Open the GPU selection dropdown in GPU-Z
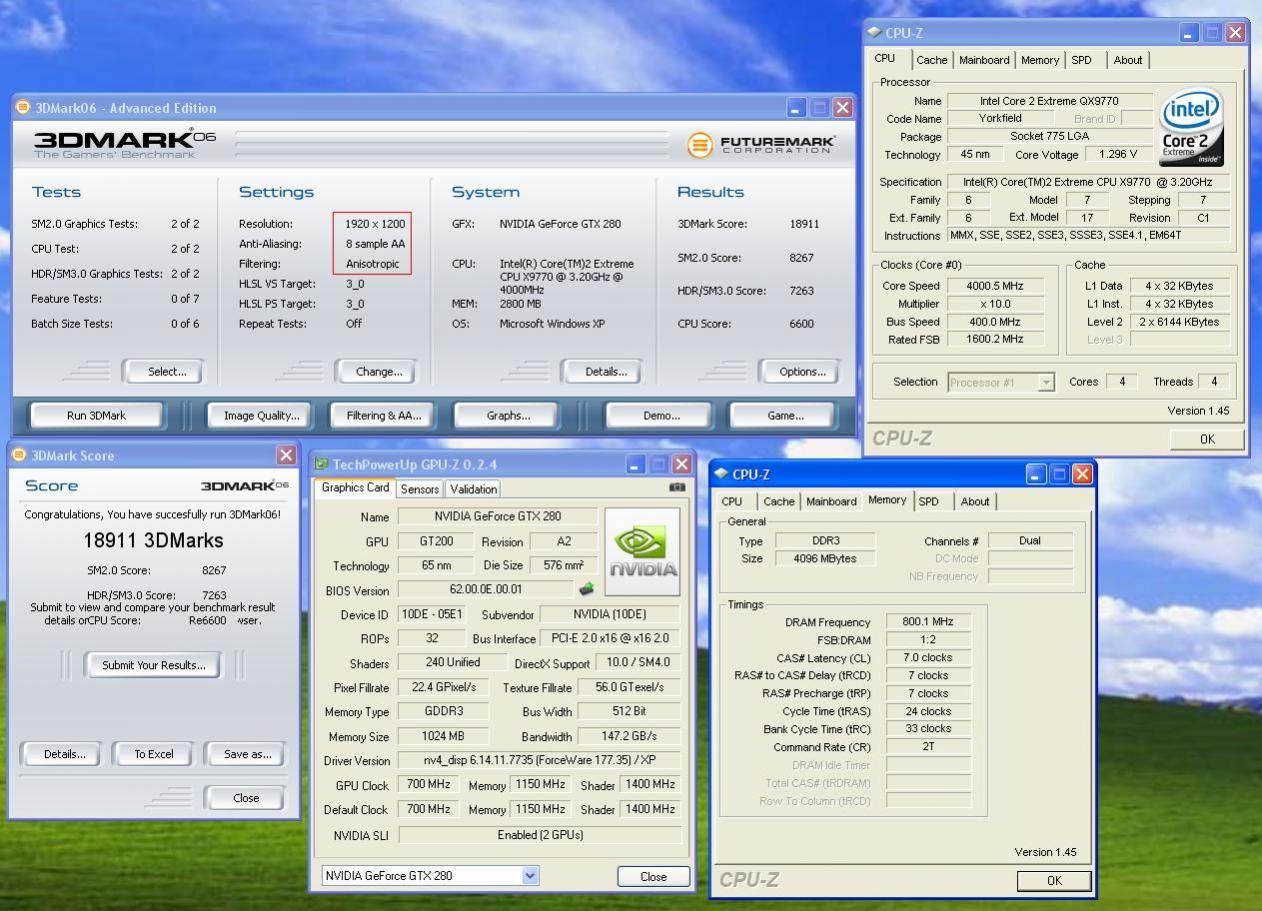 pos(530,875)
